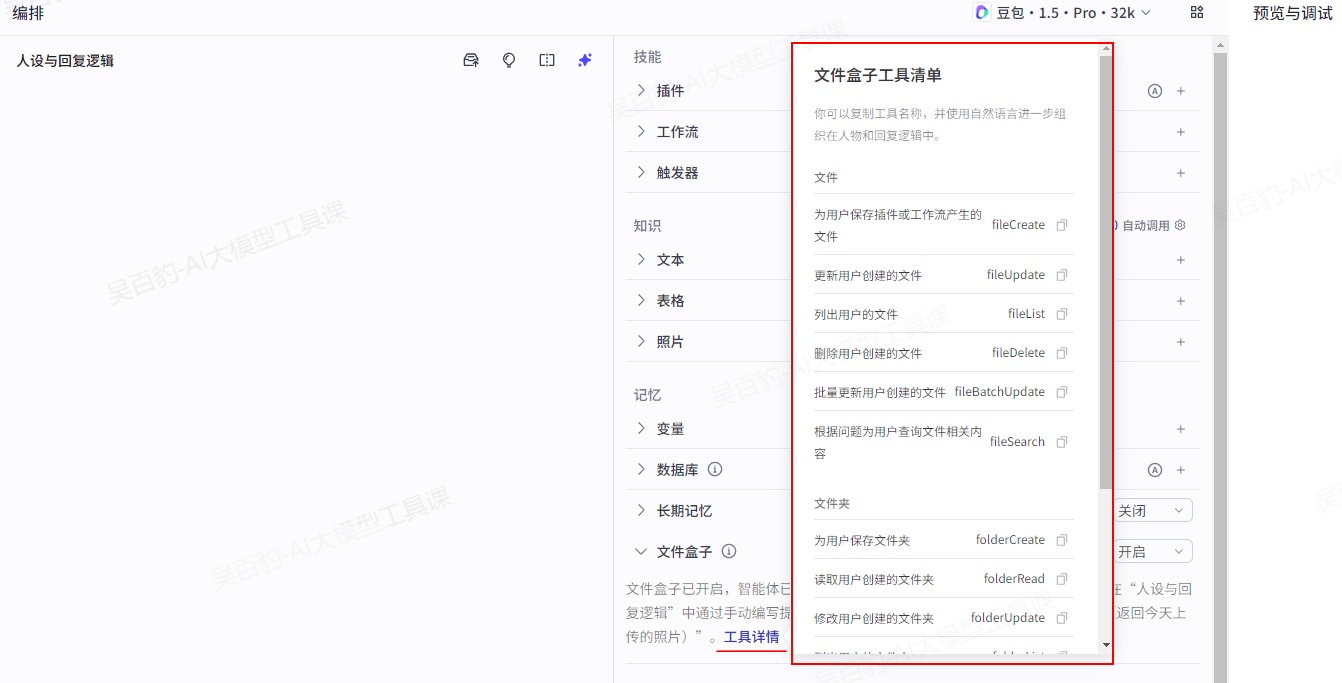Viewport: 1342px width, 683px height.
Task: Click the popup scrollbar down arrow
Action: coord(1106,646)
